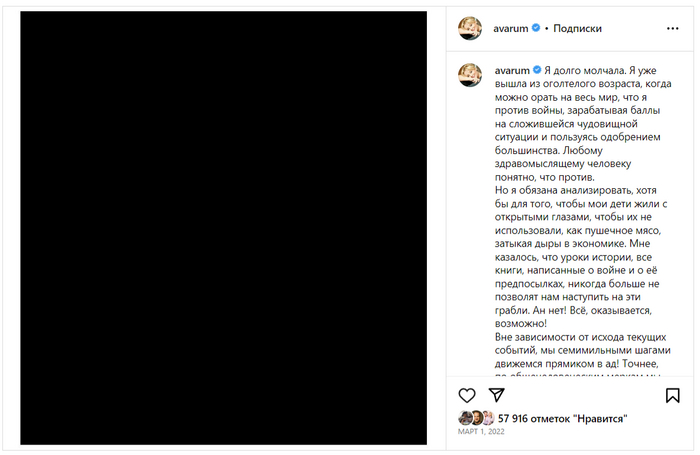Like the post with the heart icon

pyautogui.click(x=467, y=395)
